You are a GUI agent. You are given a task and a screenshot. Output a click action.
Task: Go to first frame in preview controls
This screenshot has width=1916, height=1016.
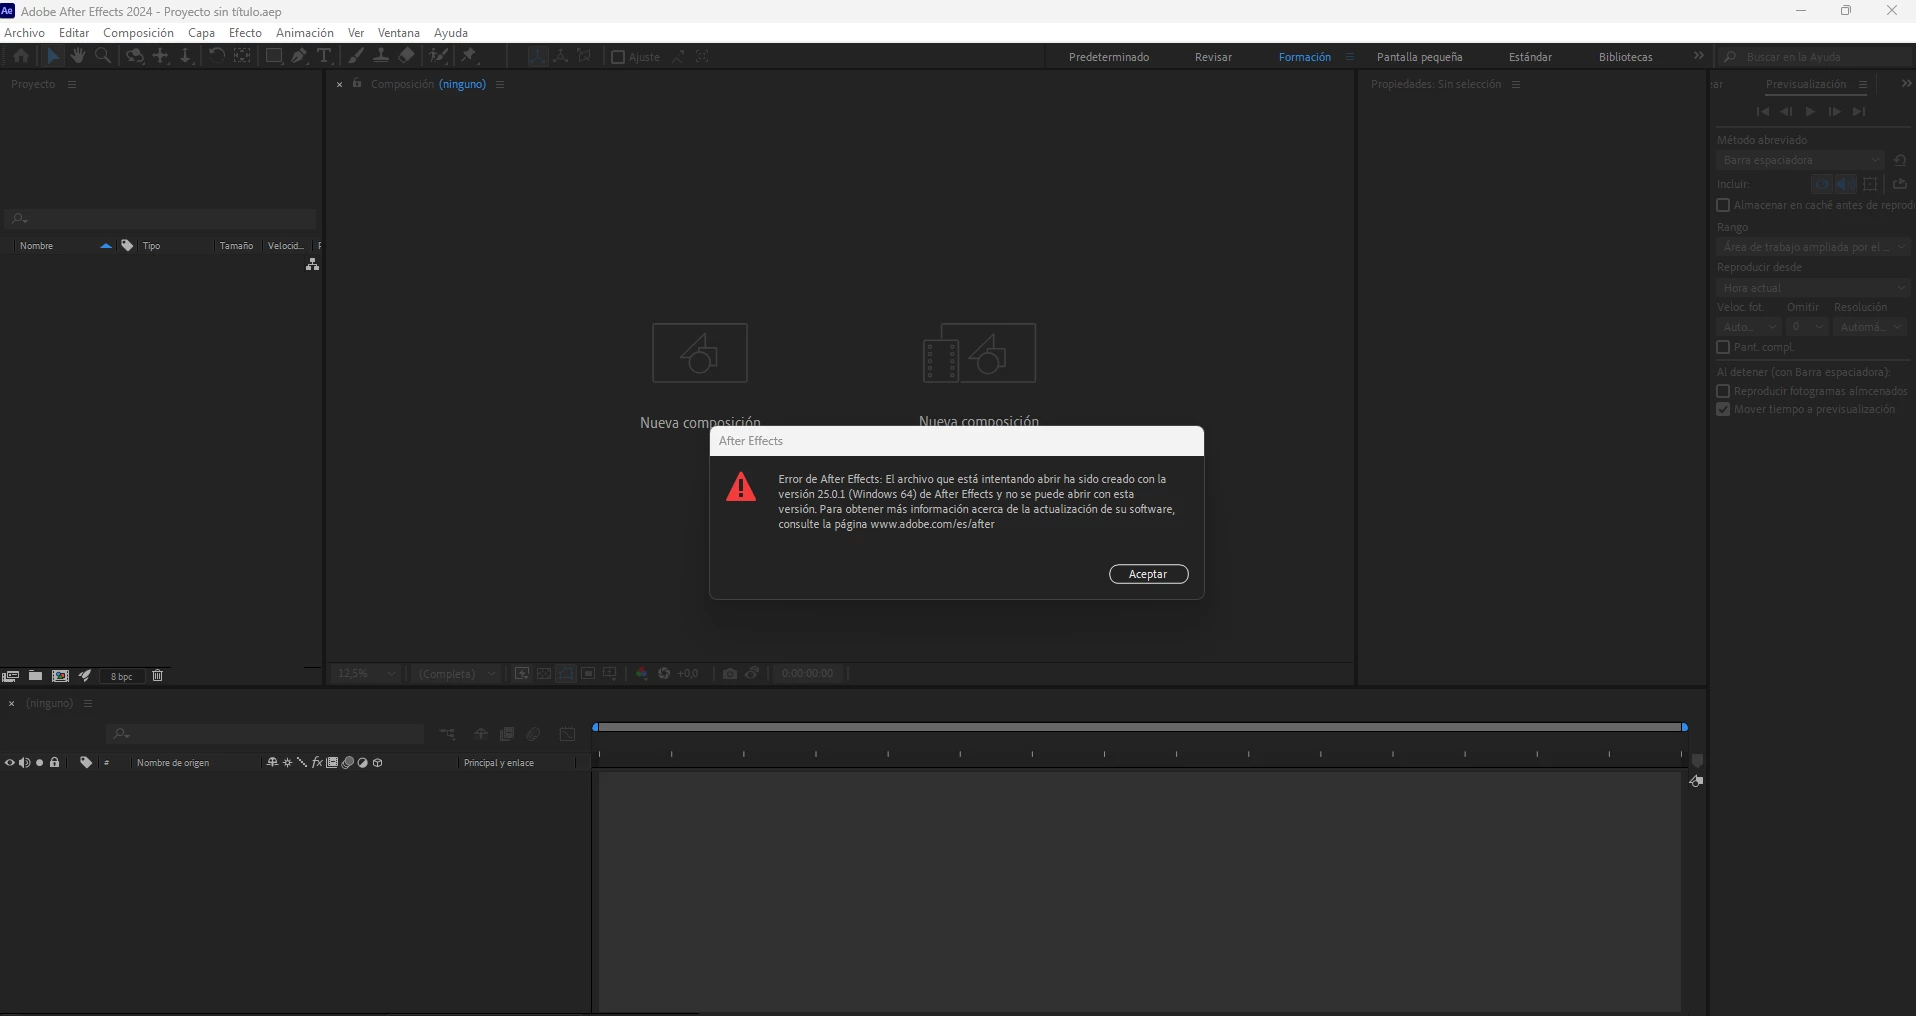(1763, 112)
